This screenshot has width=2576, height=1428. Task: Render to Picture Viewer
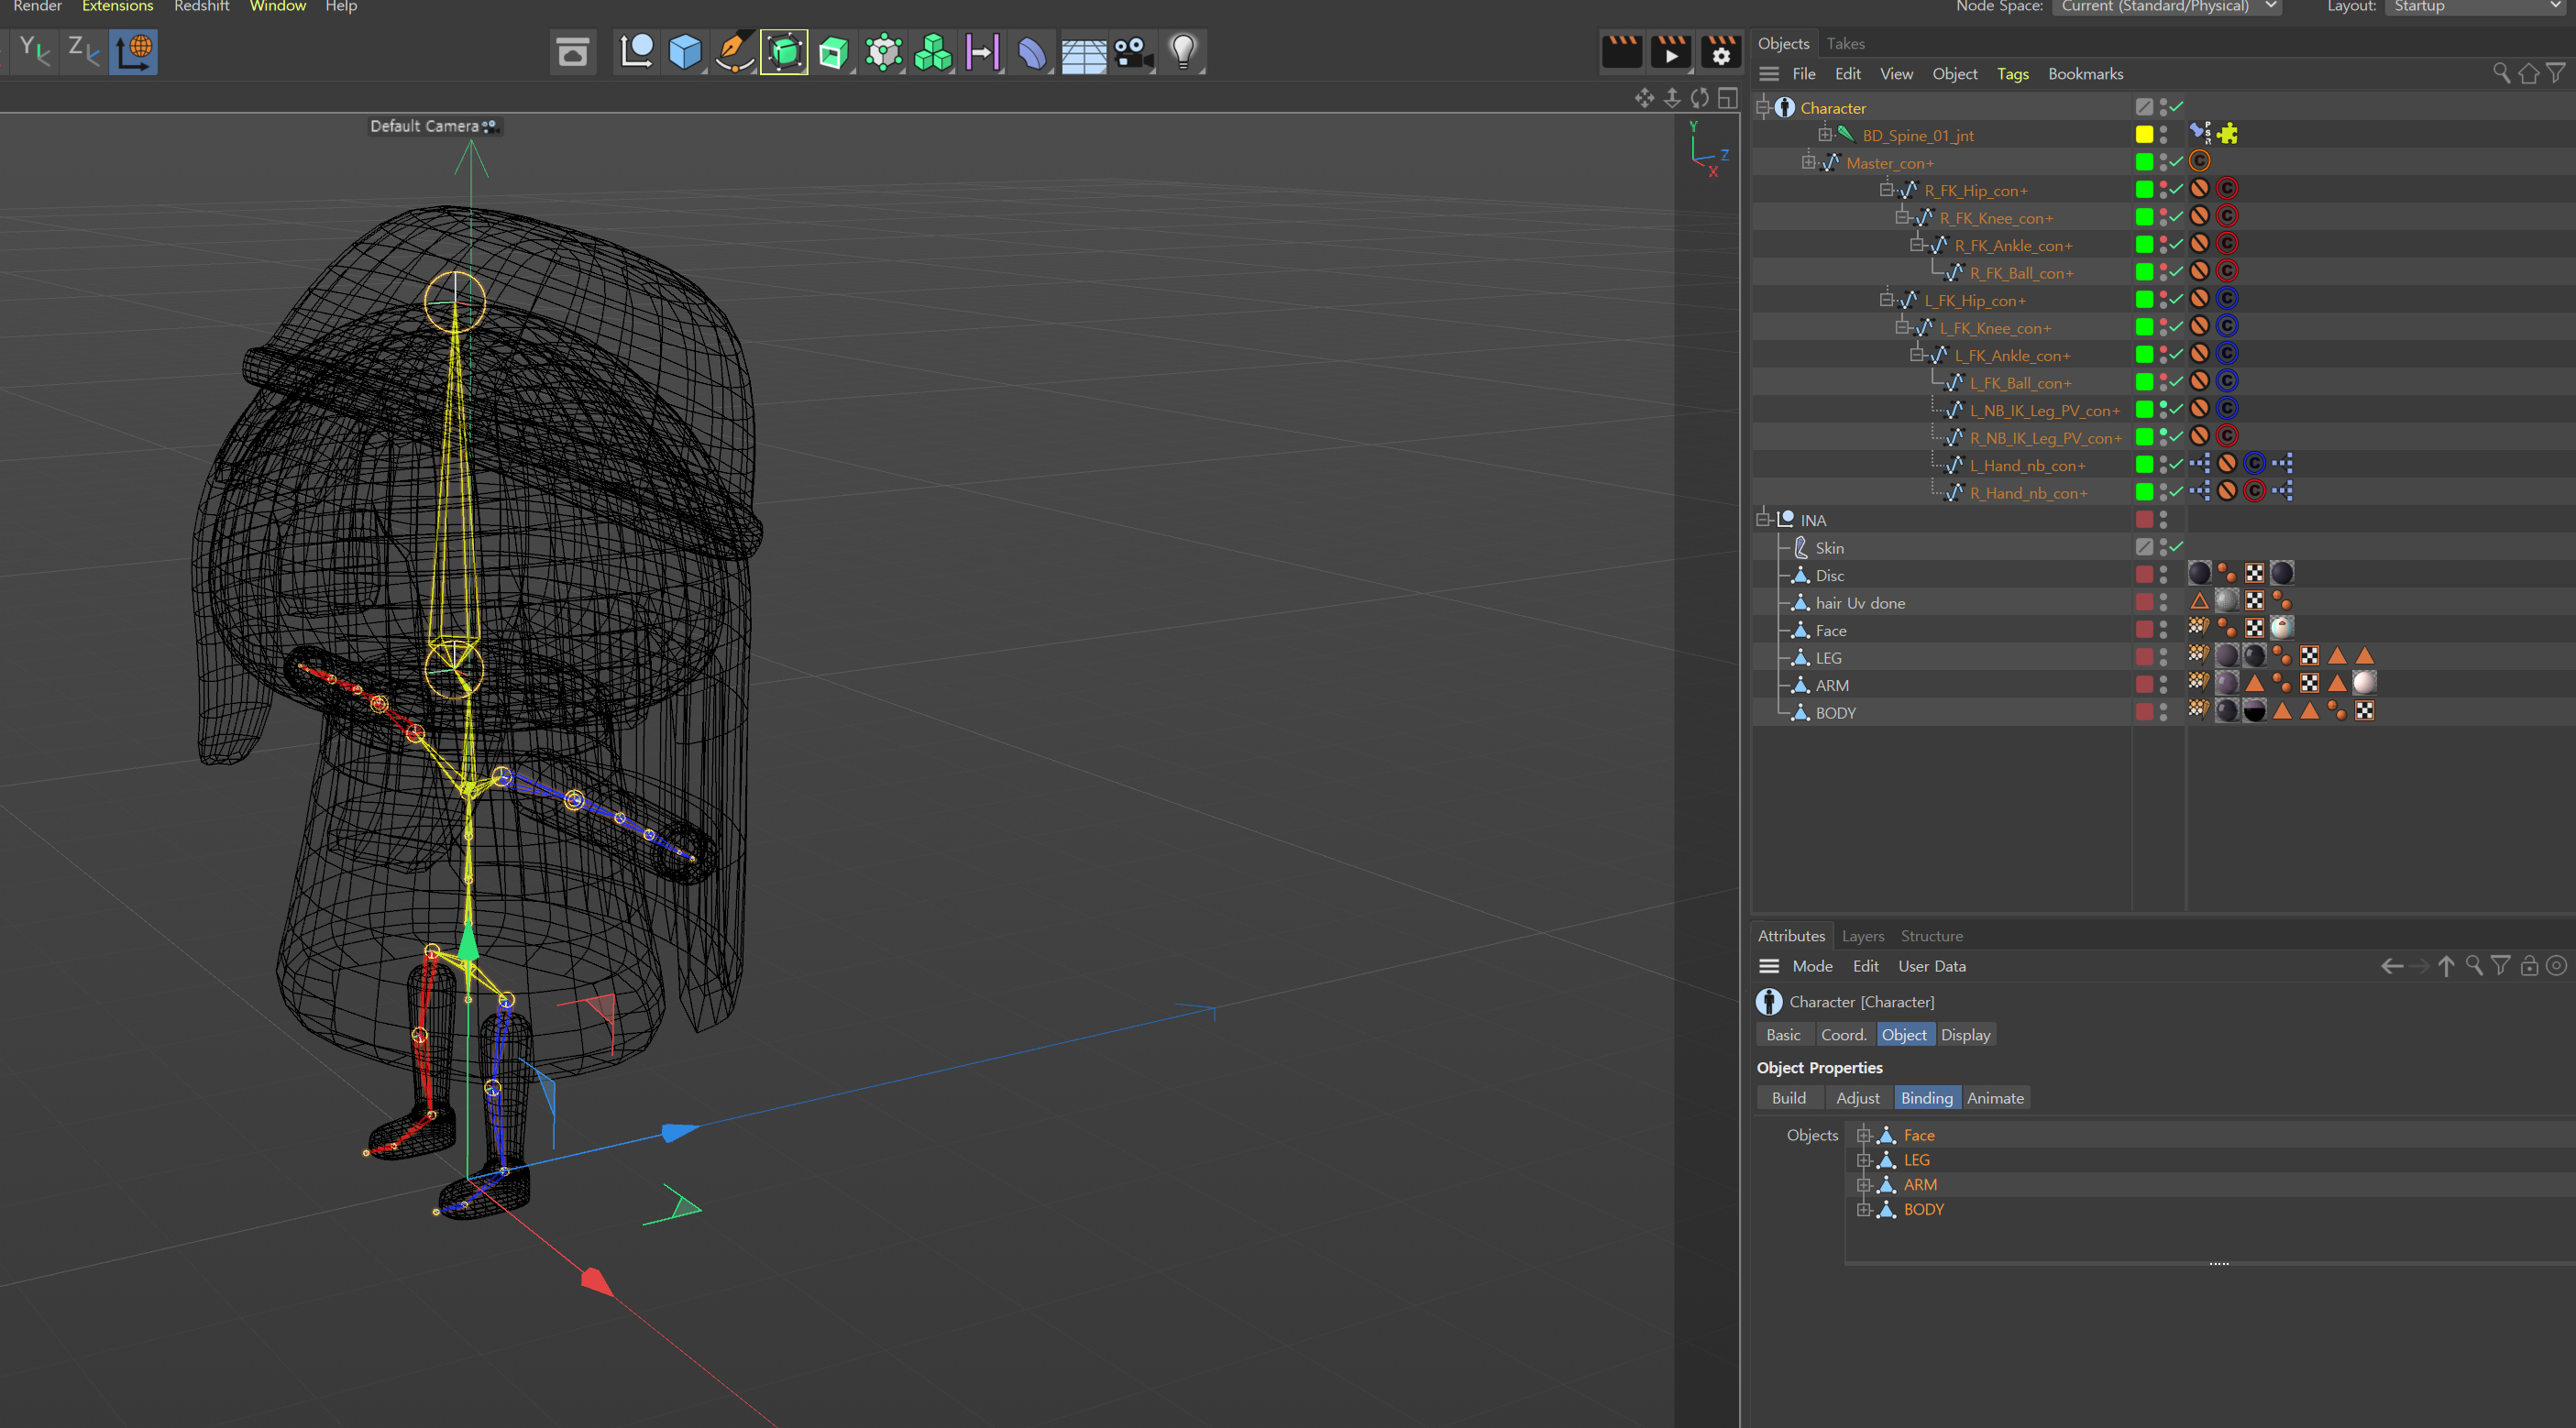pos(1671,52)
